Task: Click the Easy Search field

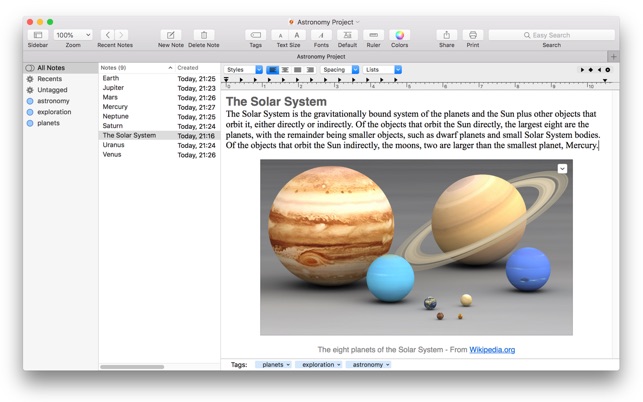Action: (x=551, y=35)
